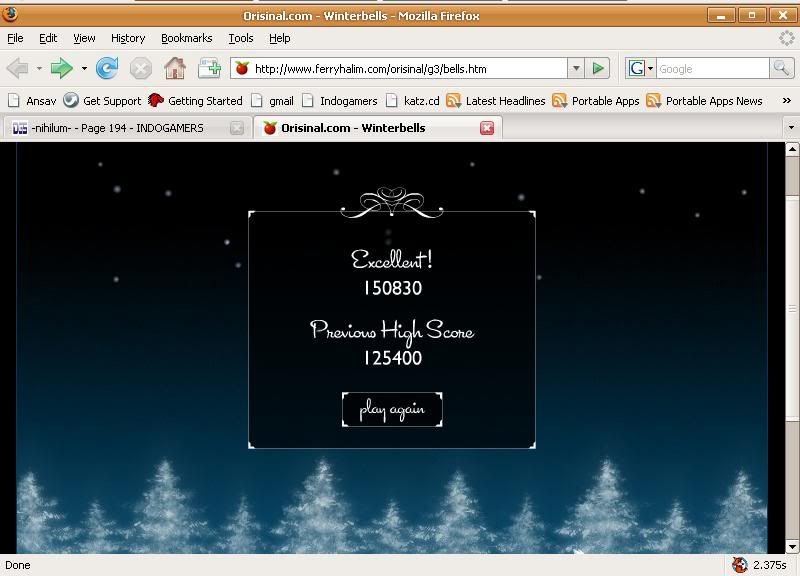Screen dimensions: 800x576
Task: Close the -nihilum- Page 194 tab
Action: 236,128
